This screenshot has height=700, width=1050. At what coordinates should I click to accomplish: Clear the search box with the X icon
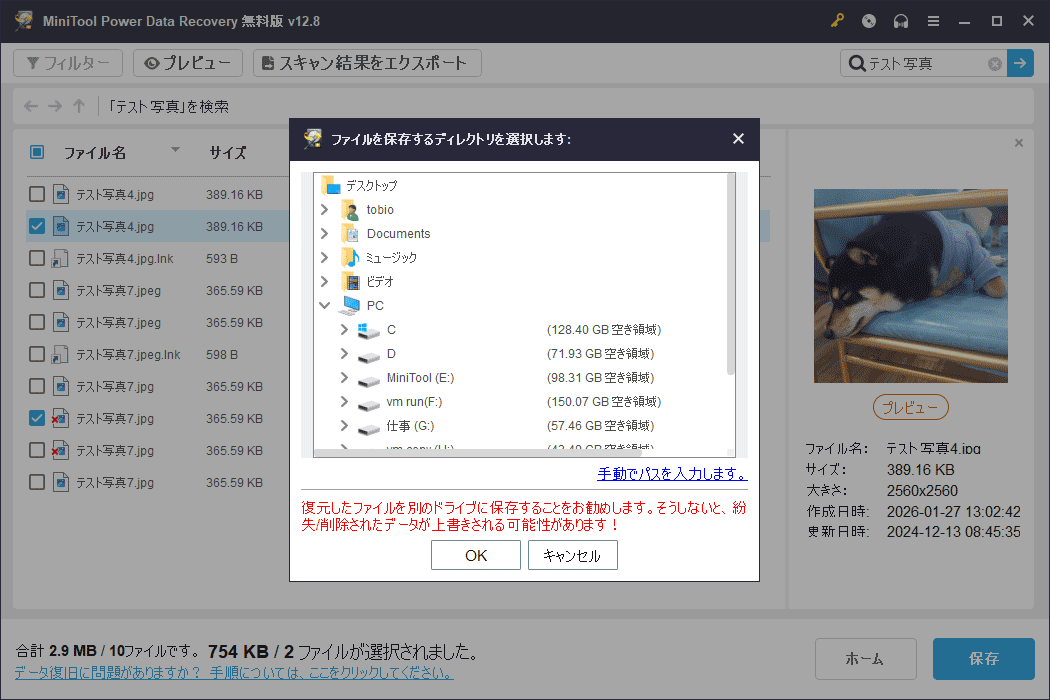coord(994,63)
